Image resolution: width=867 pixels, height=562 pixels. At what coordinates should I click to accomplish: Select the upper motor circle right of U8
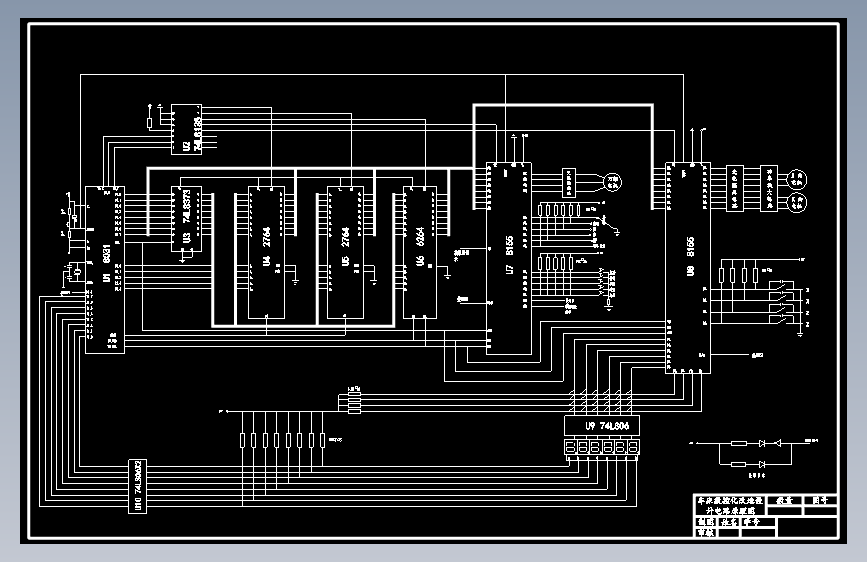[x=796, y=179]
